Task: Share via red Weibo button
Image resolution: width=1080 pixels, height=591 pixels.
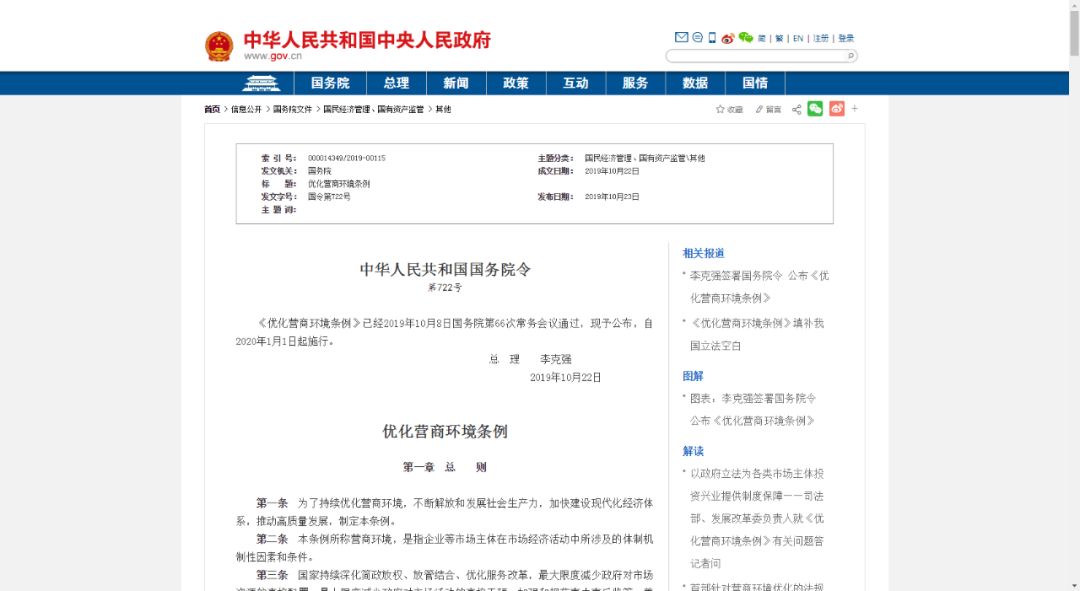Action: [836, 109]
